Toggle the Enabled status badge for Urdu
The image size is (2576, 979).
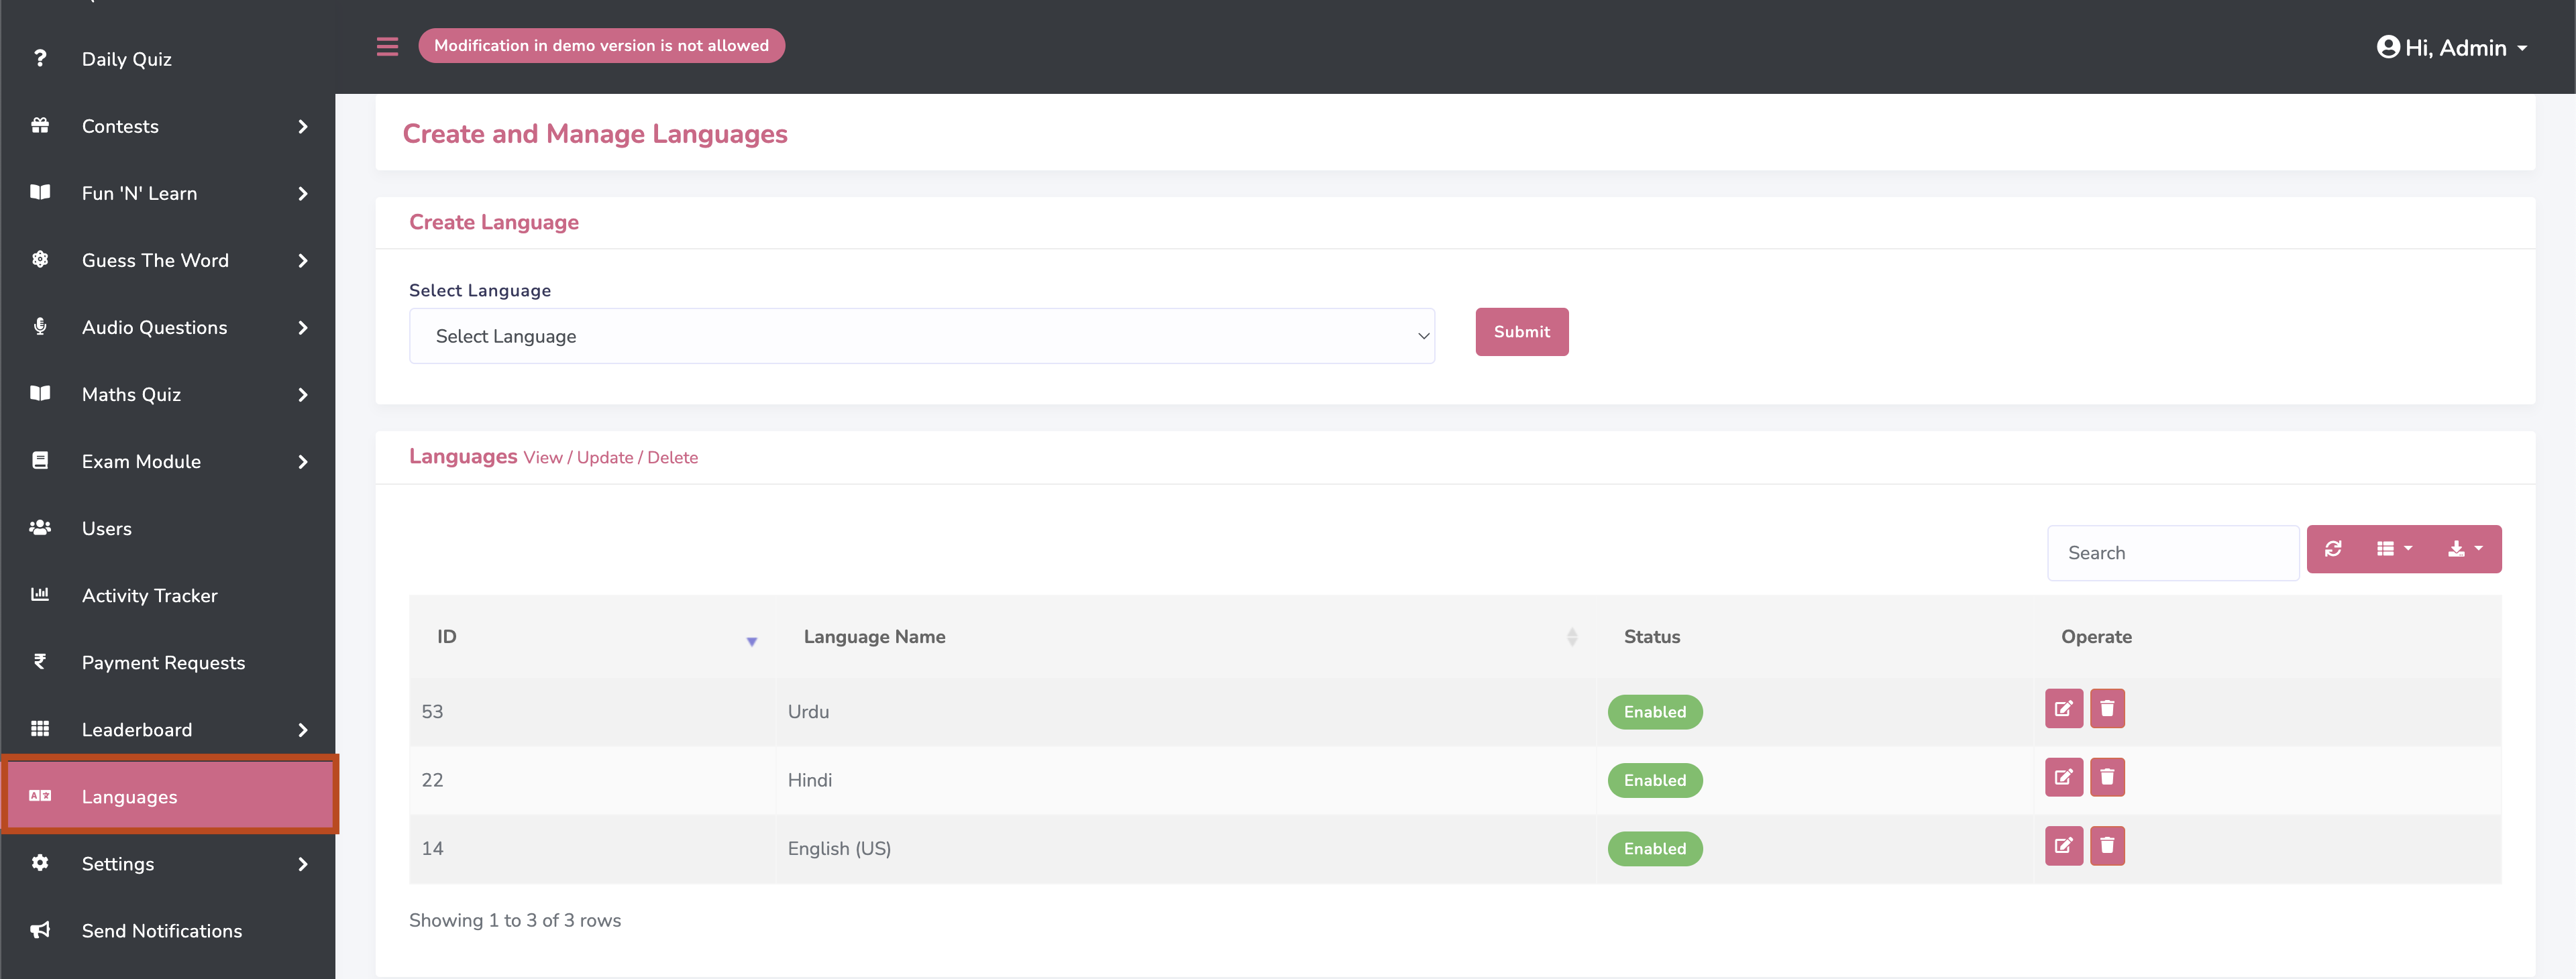[x=1654, y=712]
